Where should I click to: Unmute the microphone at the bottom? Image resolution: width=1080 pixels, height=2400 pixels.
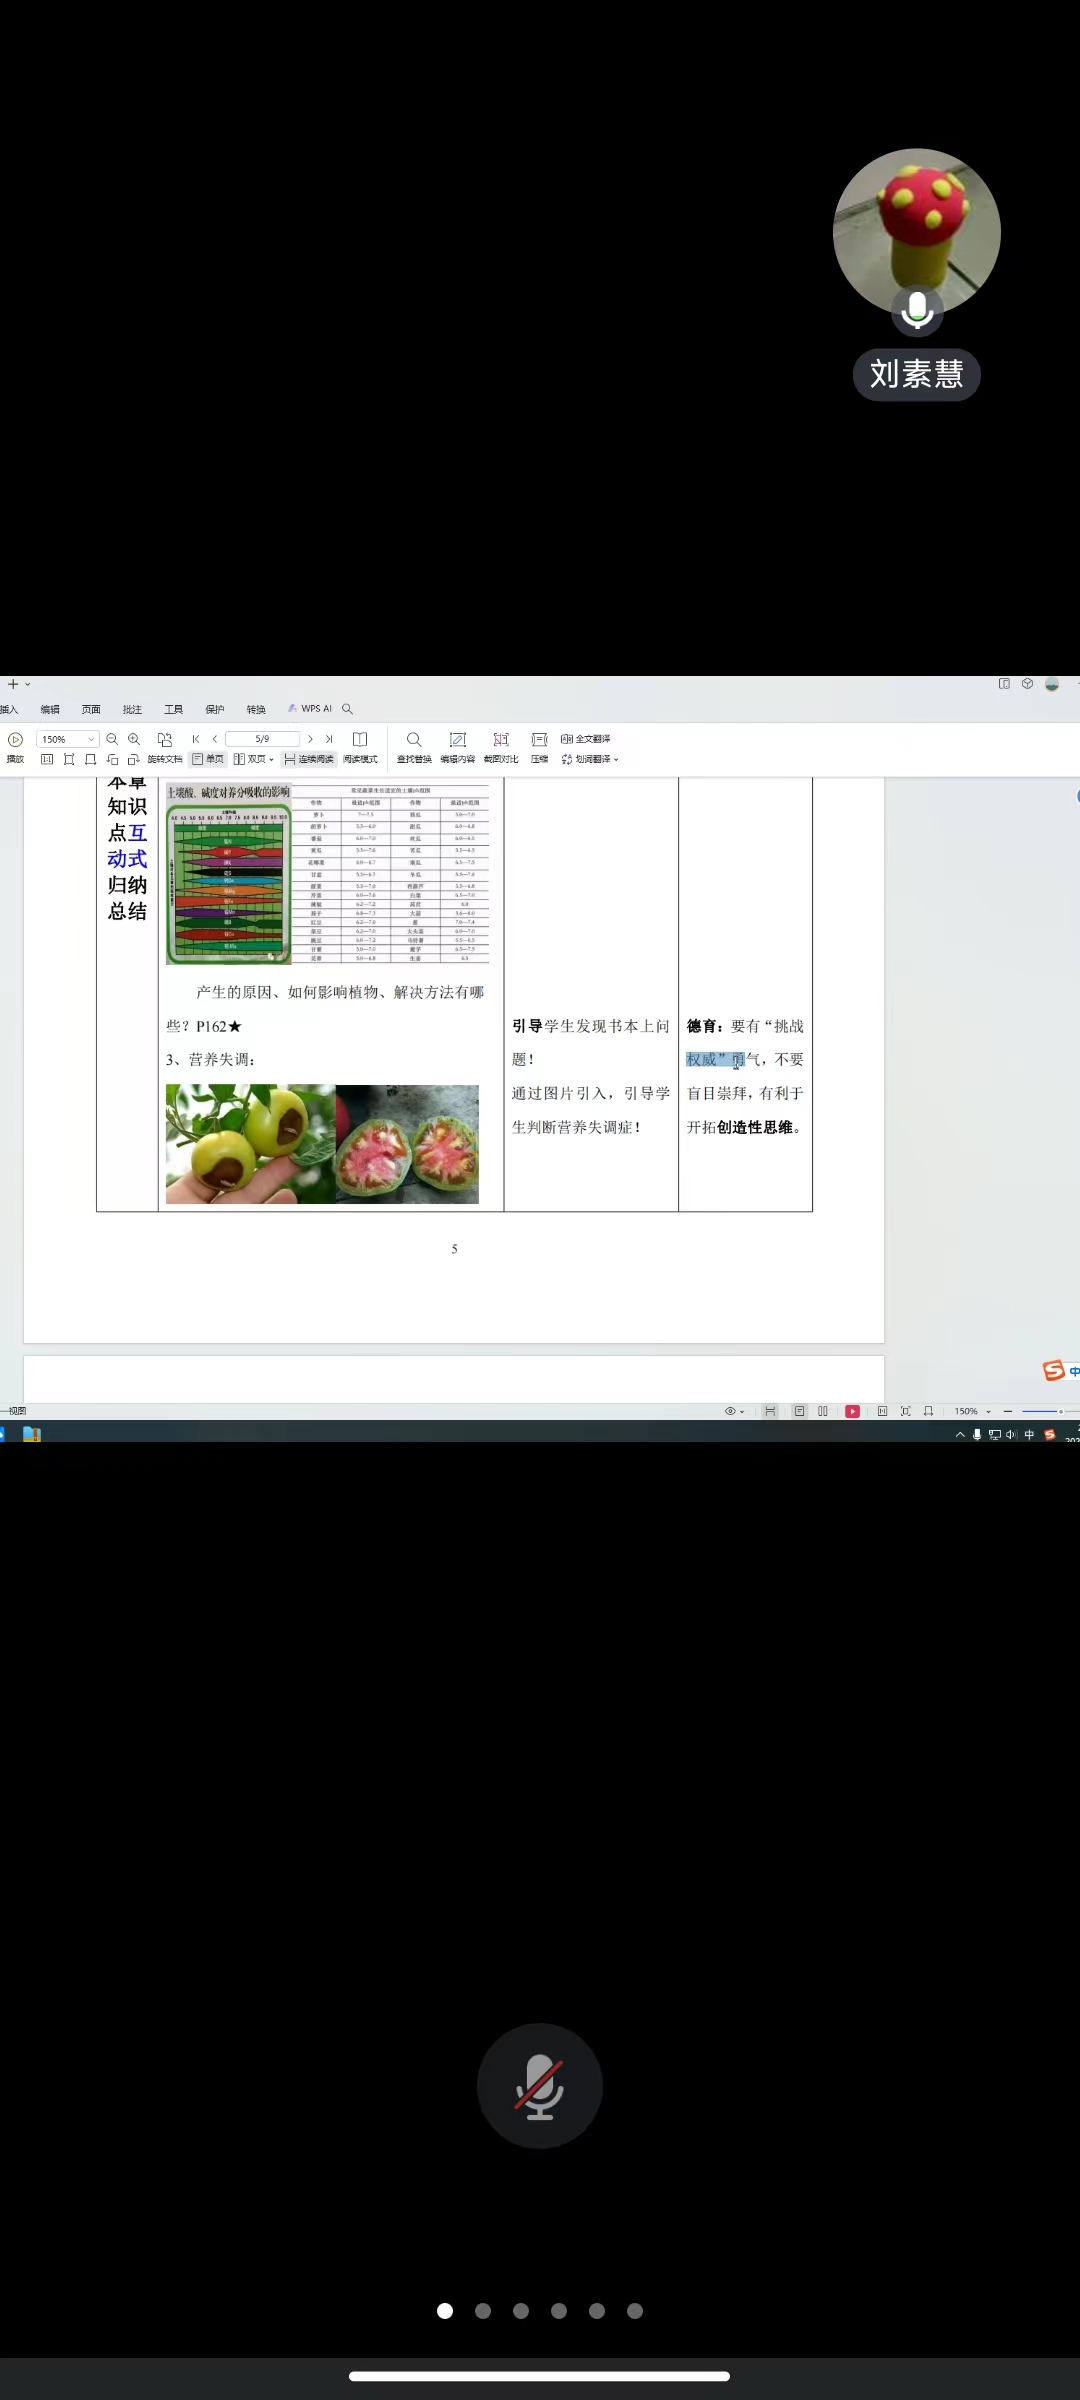point(540,2086)
